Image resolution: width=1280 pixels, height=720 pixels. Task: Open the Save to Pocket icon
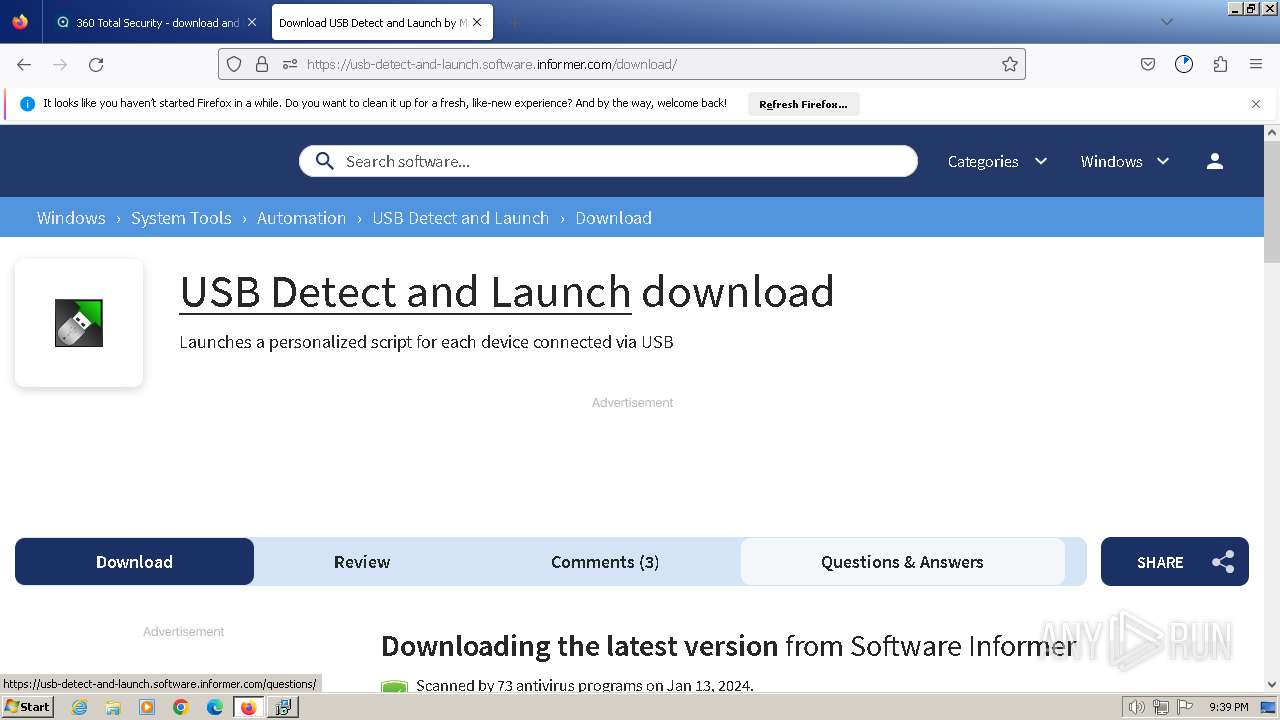coord(1148,64)
